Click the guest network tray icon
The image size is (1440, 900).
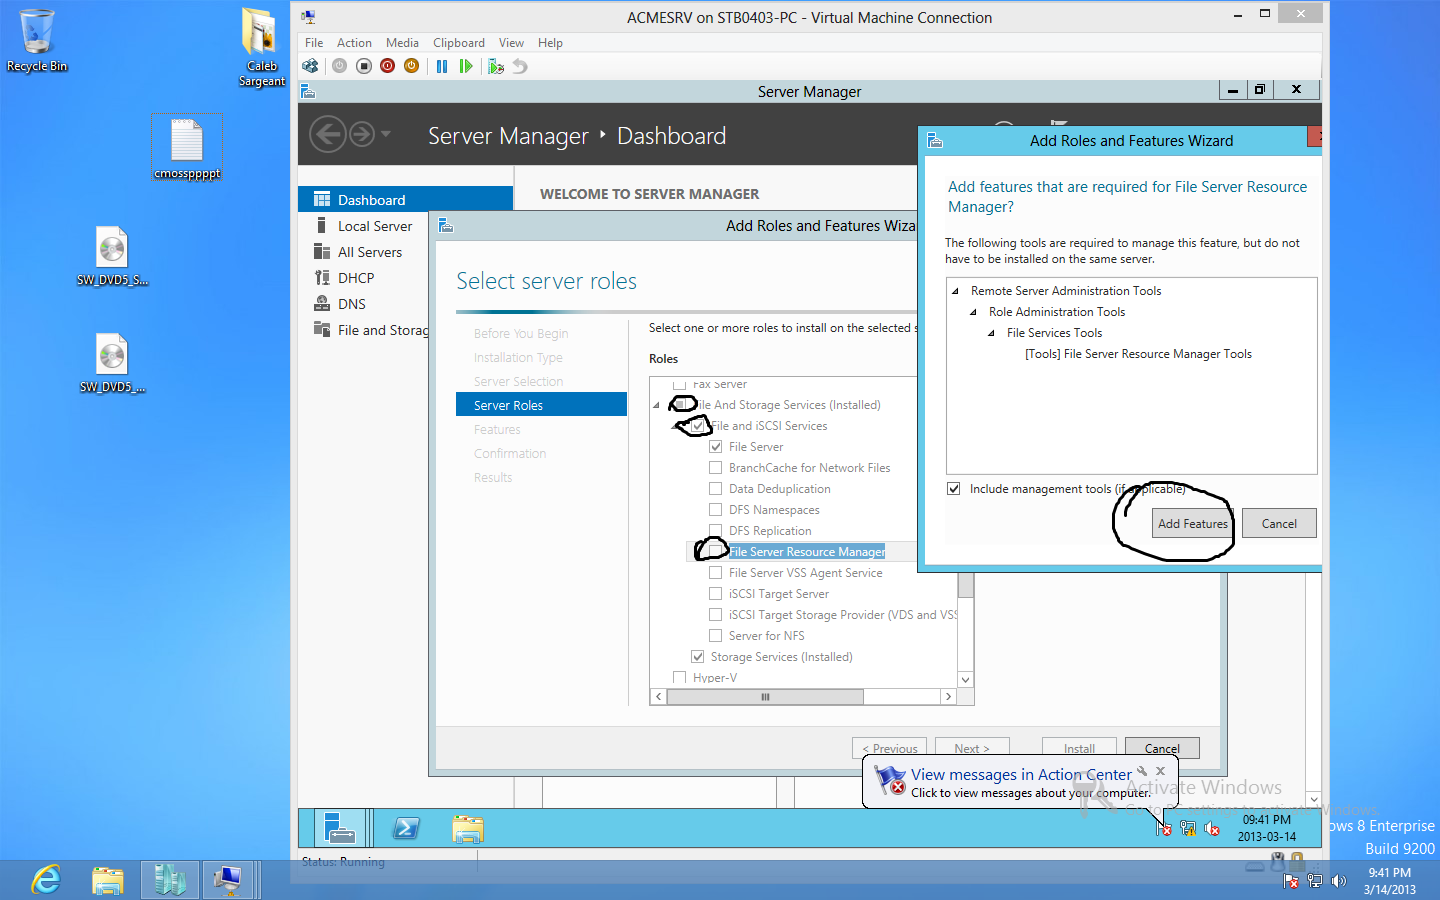(x=1188, y=828)
